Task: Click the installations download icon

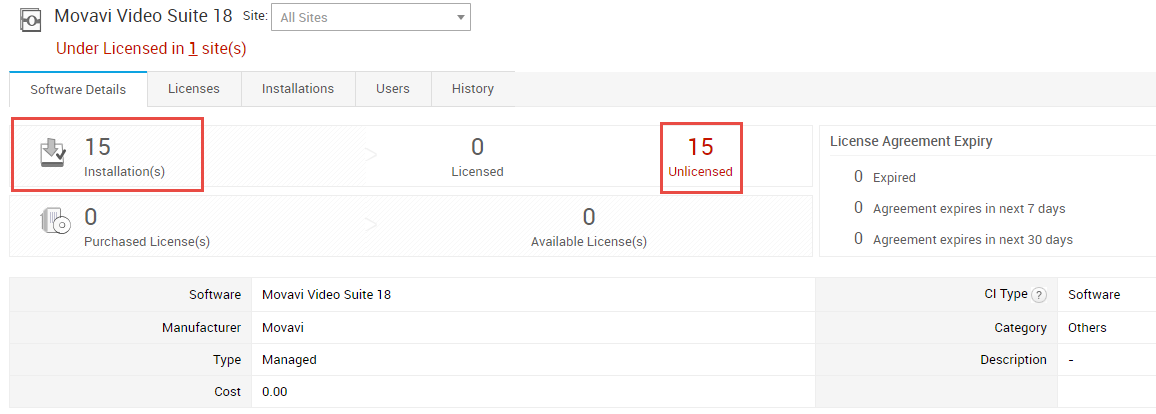Action: click(x=53, y=152)
